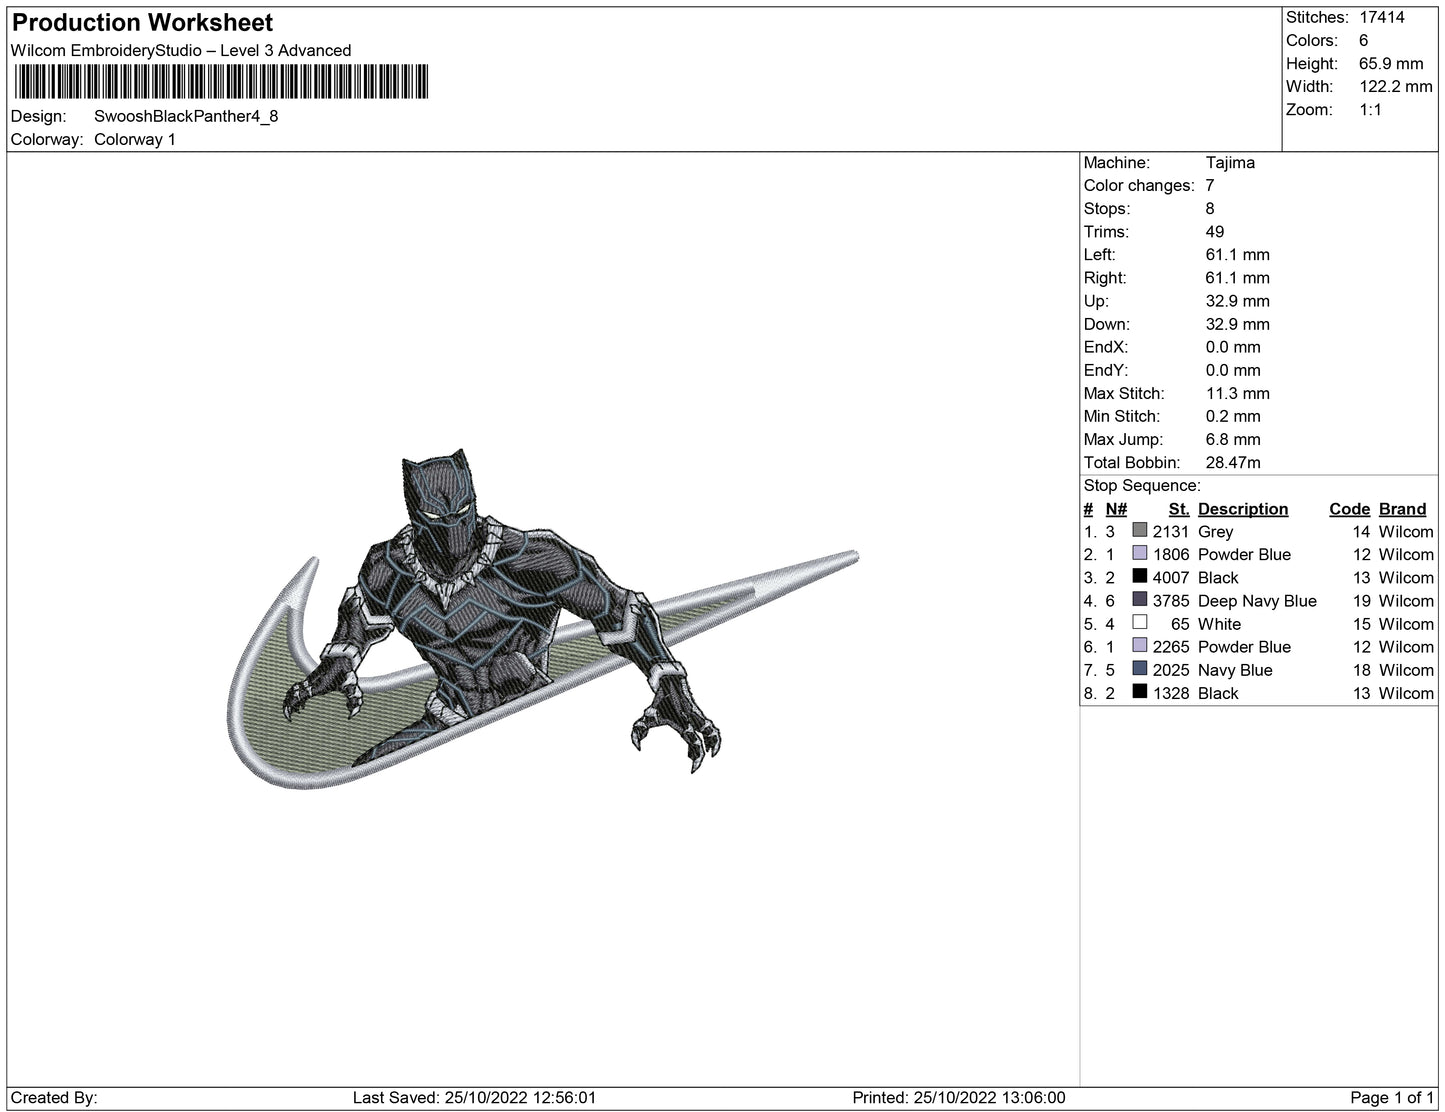Viewport: 1445px width, 1112px height.
Task: Click the Page 1 of 1 indicator
Action: (1392, 1097)
